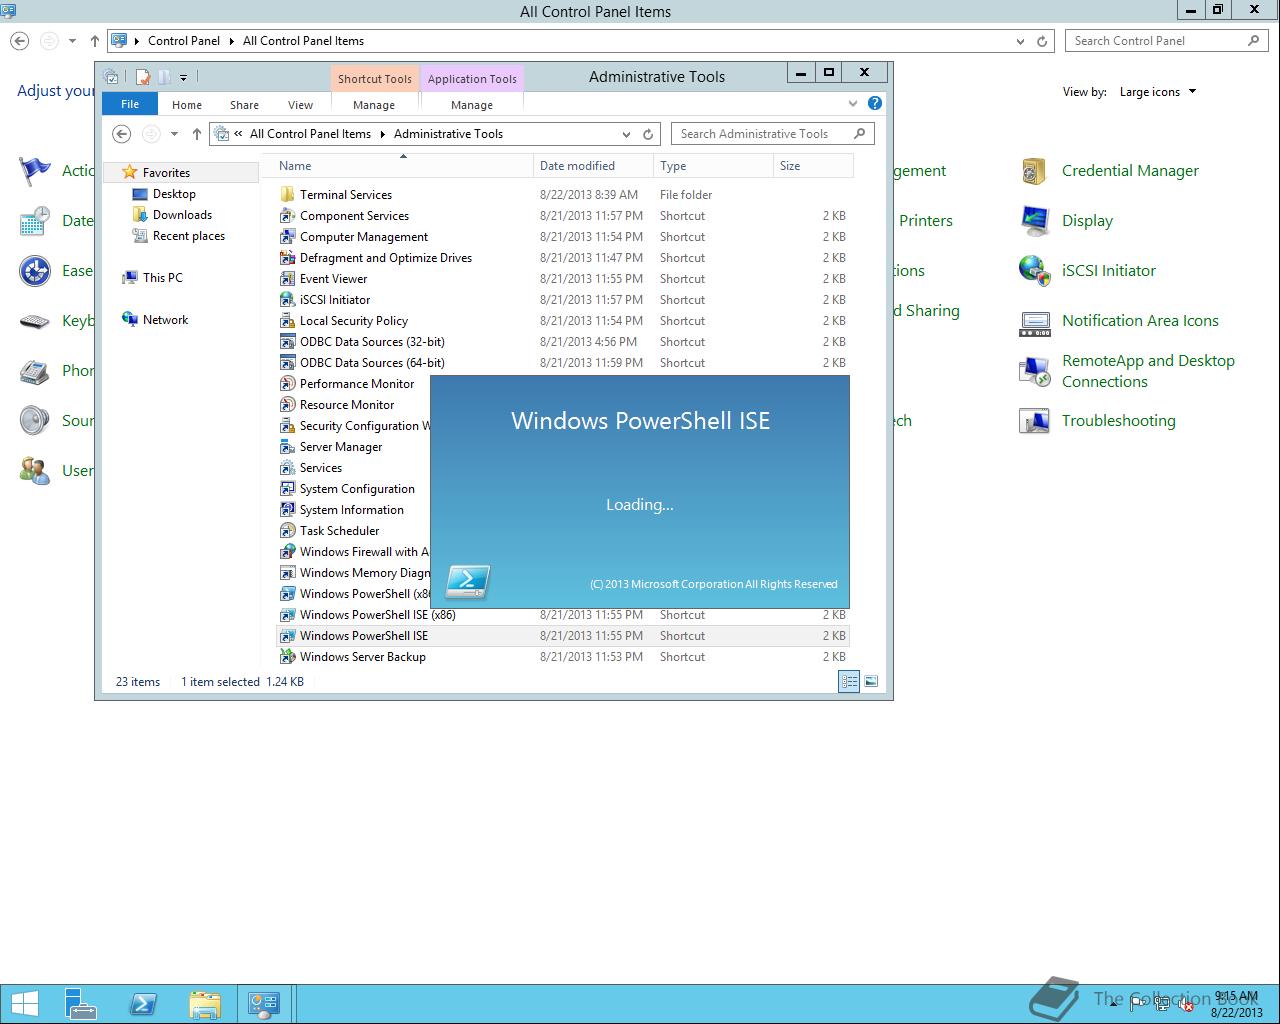Go up one level in Administrative Tools
1280x1024 pixels.
click(197, 134)
